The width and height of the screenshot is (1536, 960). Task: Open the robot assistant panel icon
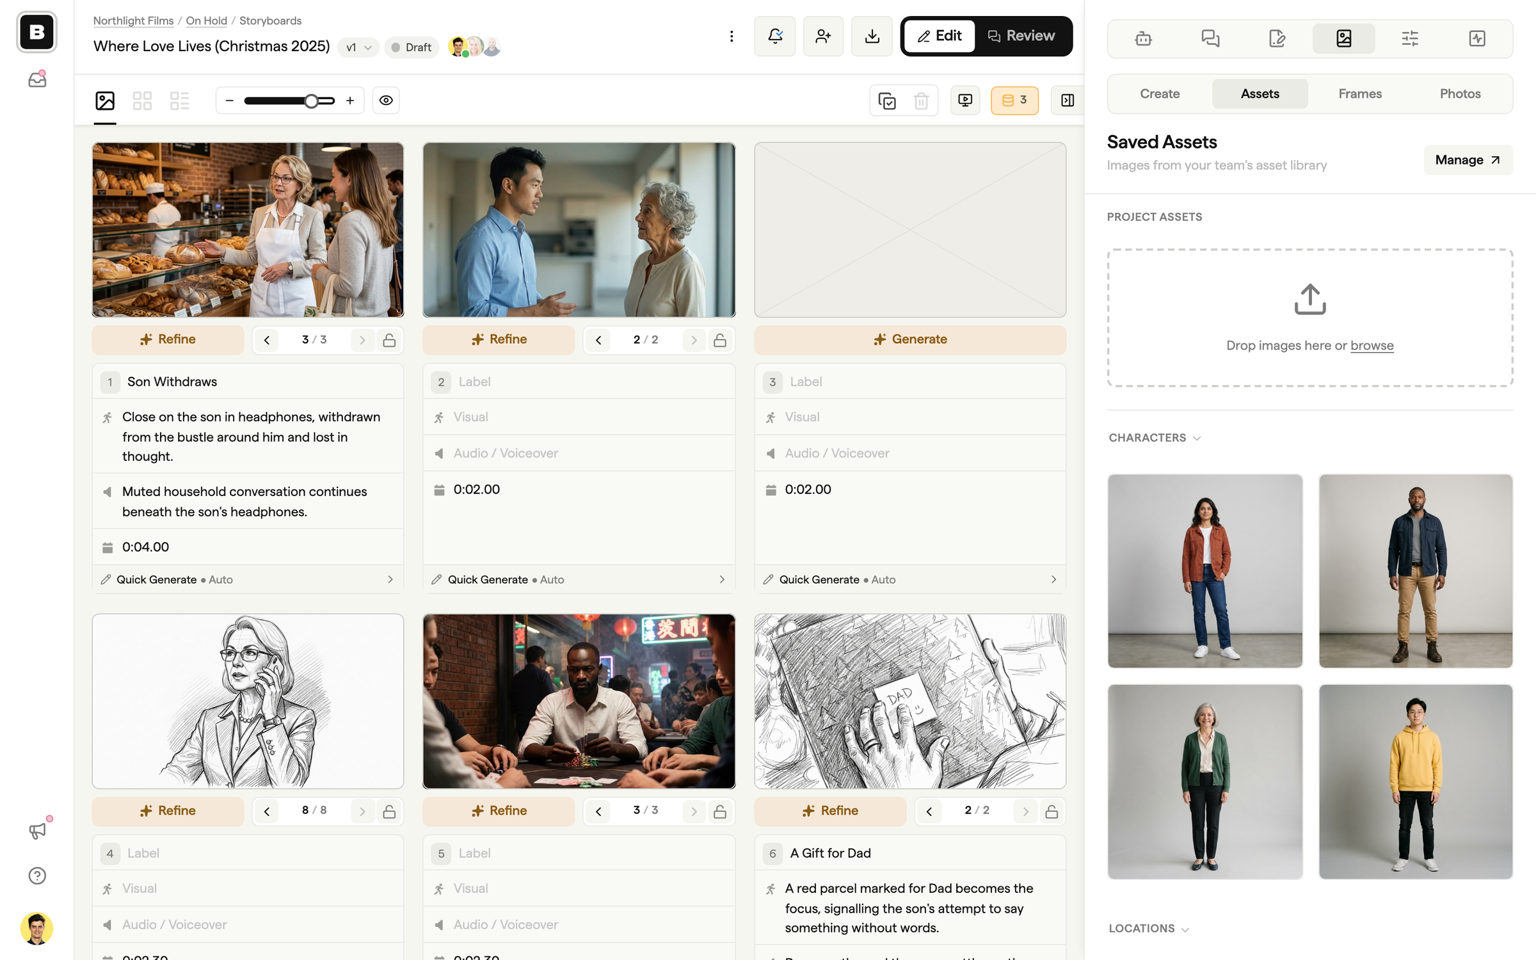[1143, 38]
